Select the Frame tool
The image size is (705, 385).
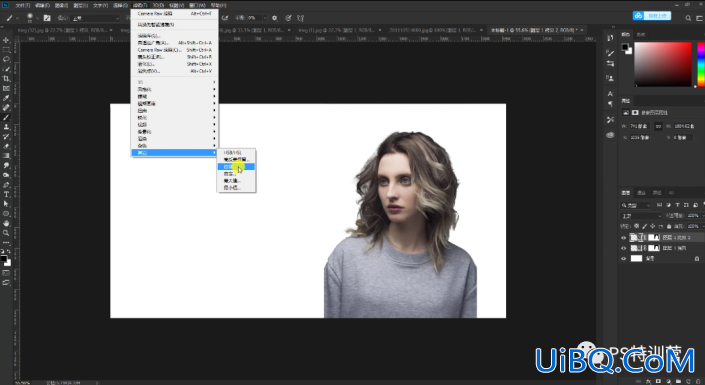(x=6, y=89)
